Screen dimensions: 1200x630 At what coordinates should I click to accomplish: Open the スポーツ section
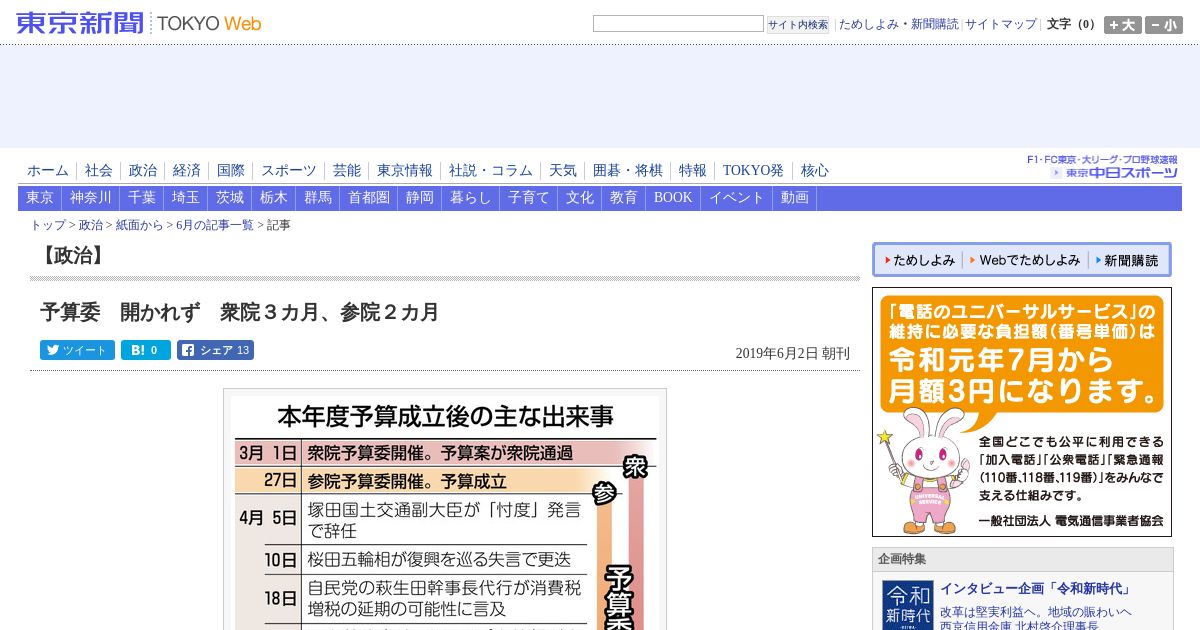tap(289, 171)
